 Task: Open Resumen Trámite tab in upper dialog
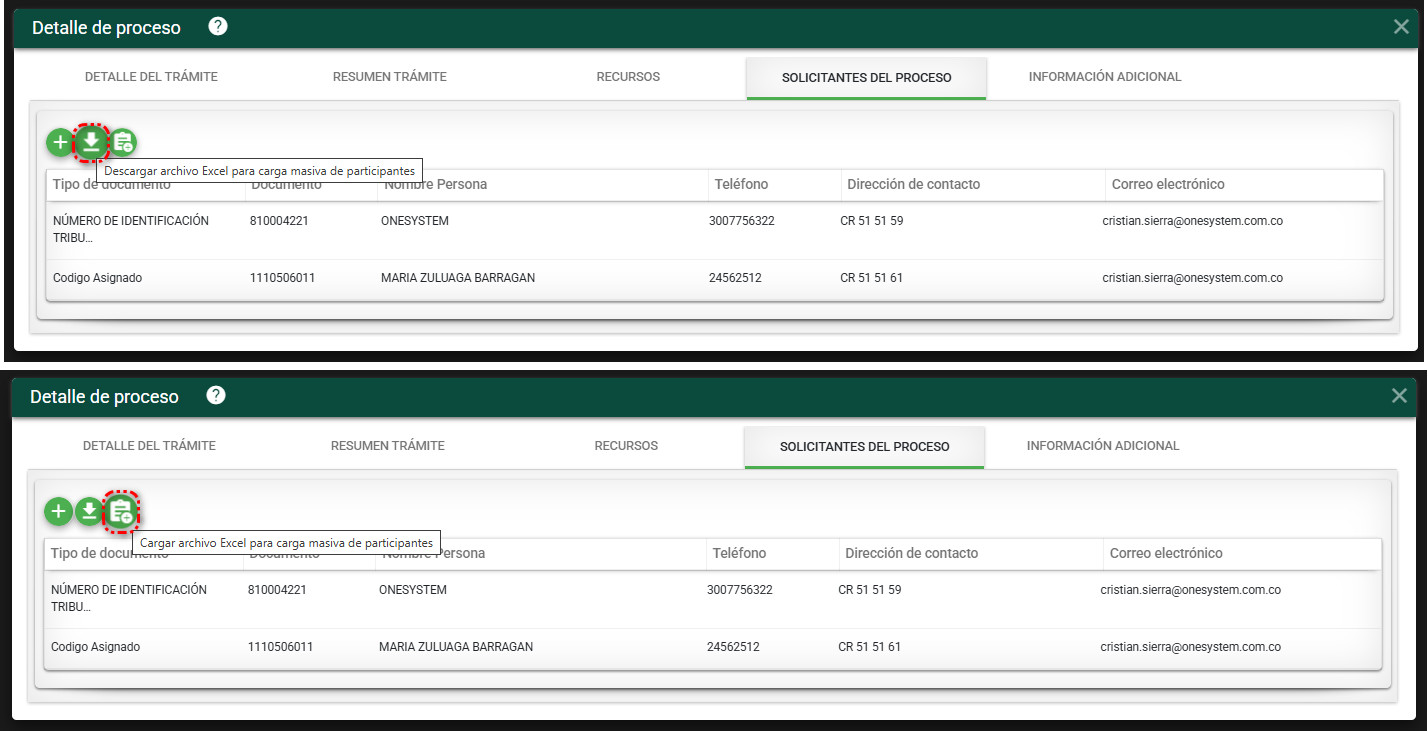pyautogui.click(x=390, y=77)
